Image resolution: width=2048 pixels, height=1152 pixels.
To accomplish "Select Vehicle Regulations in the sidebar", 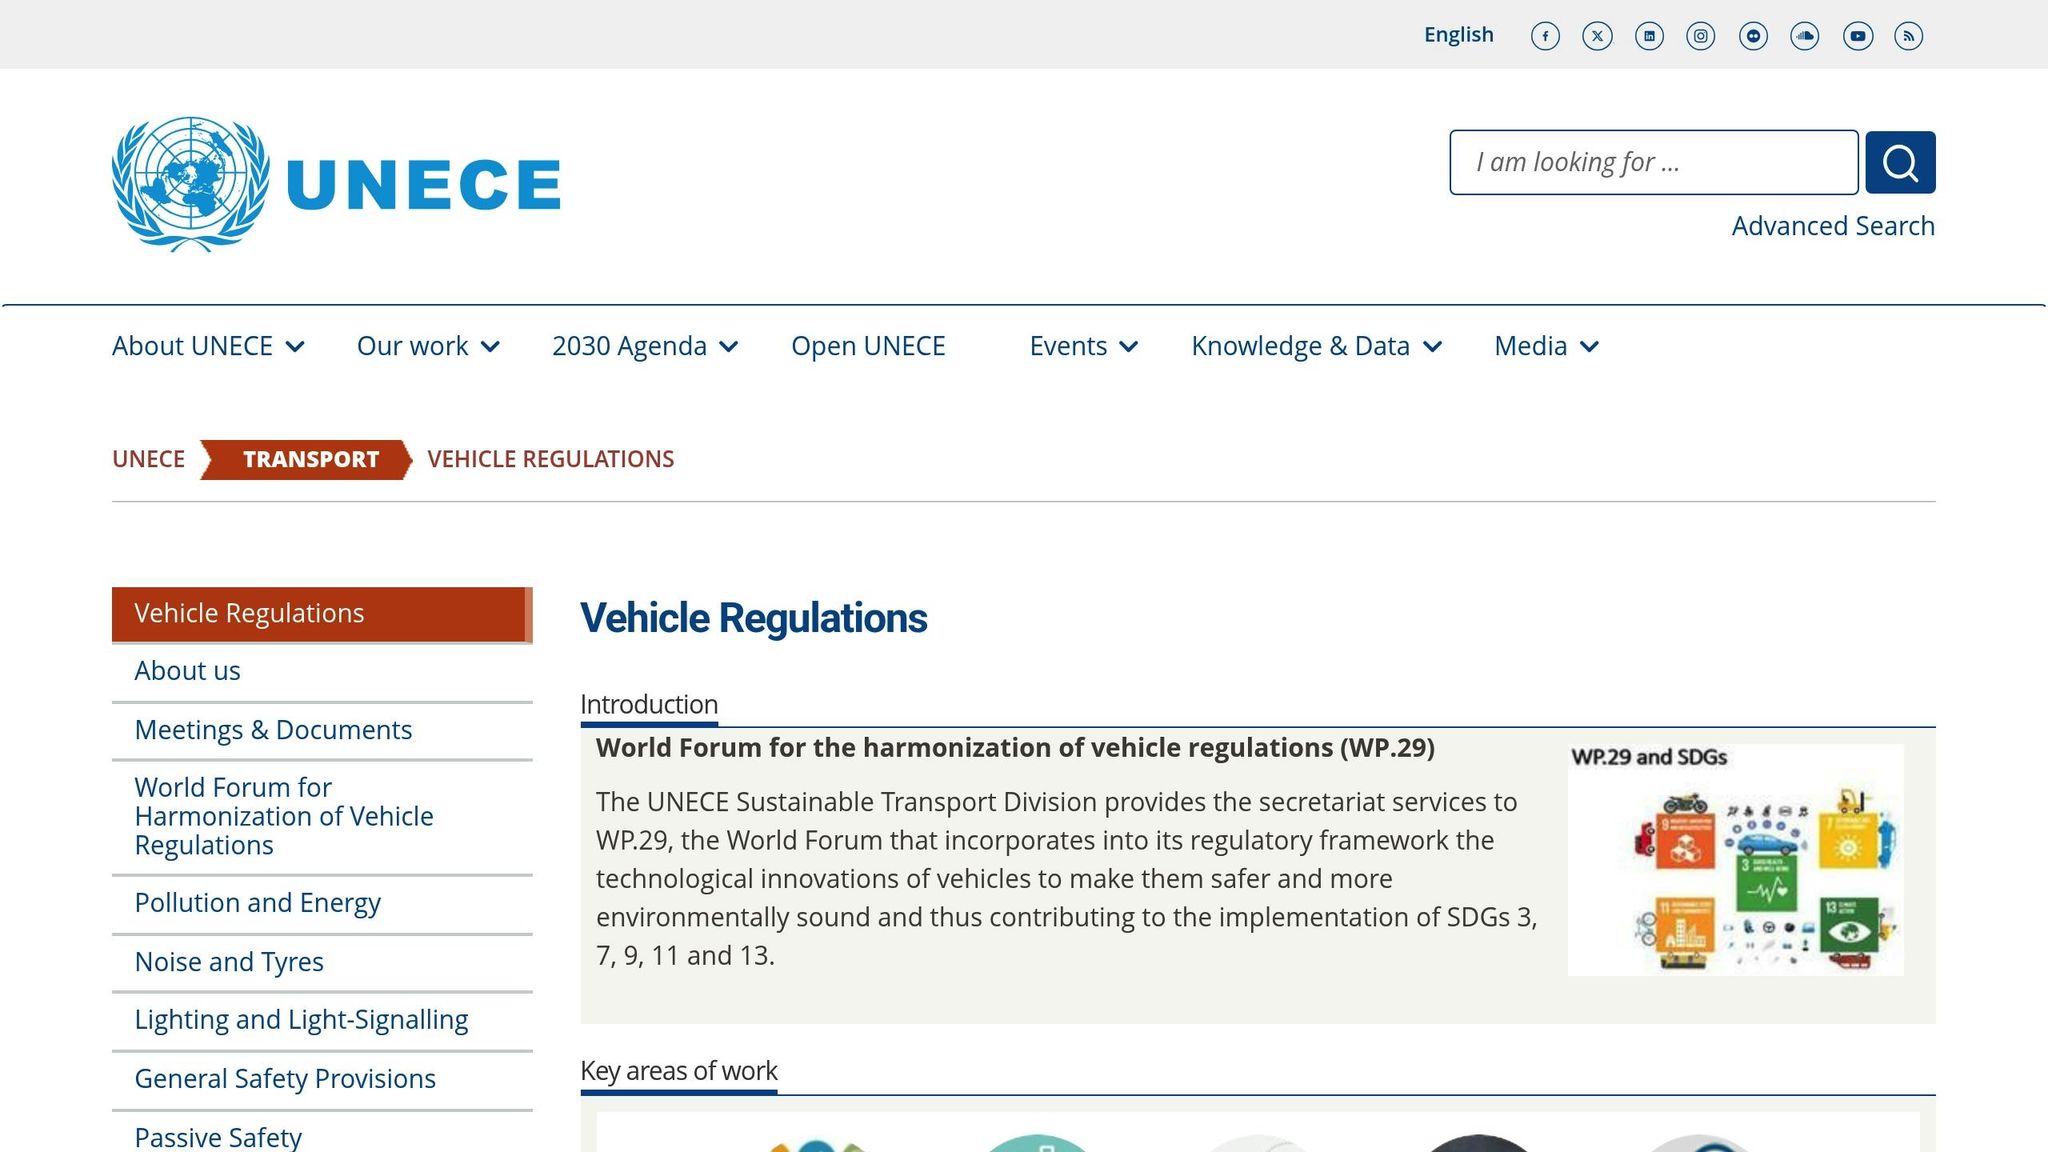I will [x=322, y=614].
